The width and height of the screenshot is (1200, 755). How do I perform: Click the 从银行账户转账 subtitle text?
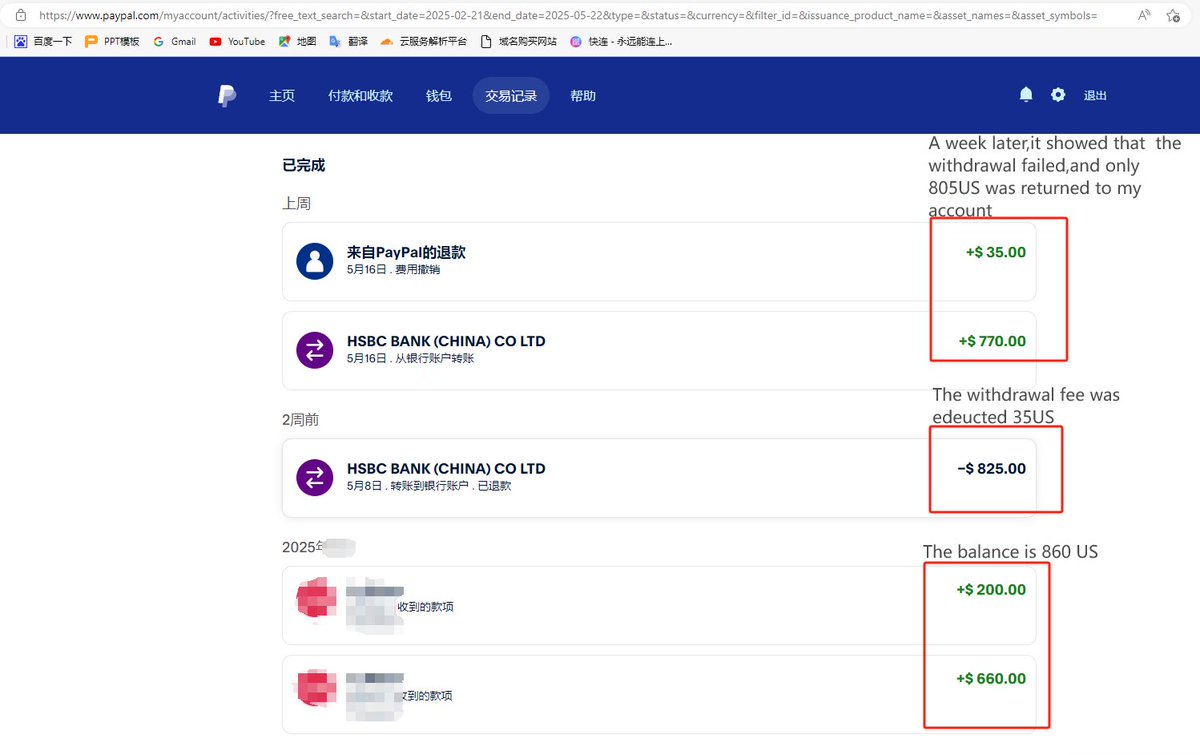click(435, 358)
